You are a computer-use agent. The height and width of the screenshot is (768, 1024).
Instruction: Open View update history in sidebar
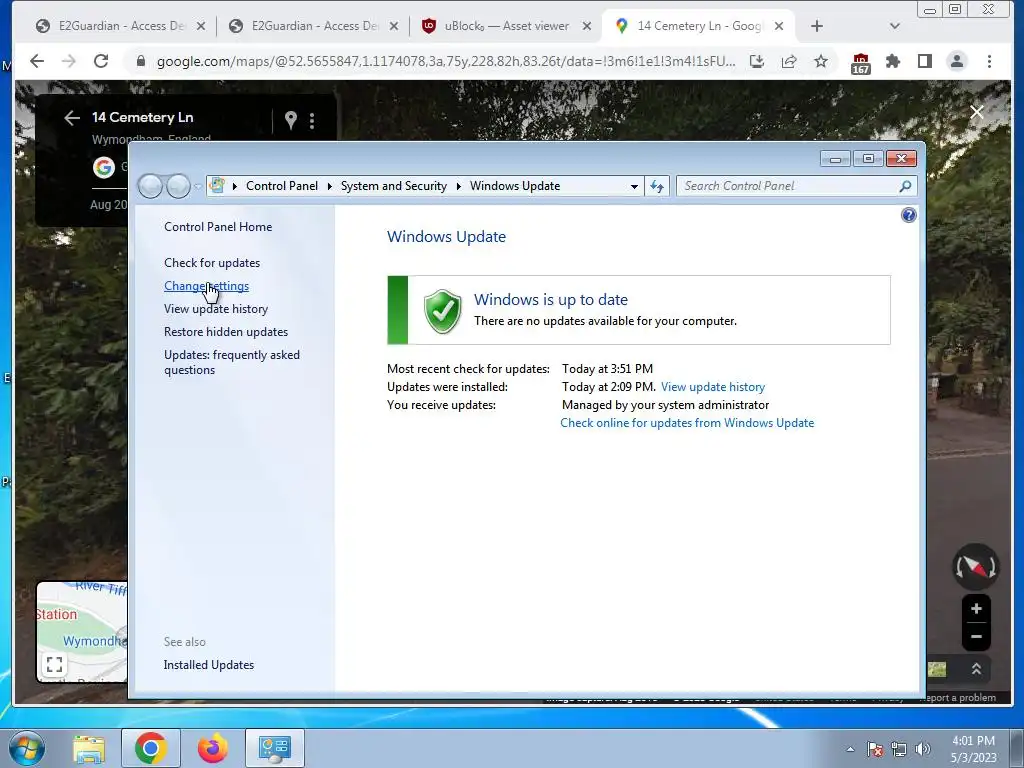(216, 309)
